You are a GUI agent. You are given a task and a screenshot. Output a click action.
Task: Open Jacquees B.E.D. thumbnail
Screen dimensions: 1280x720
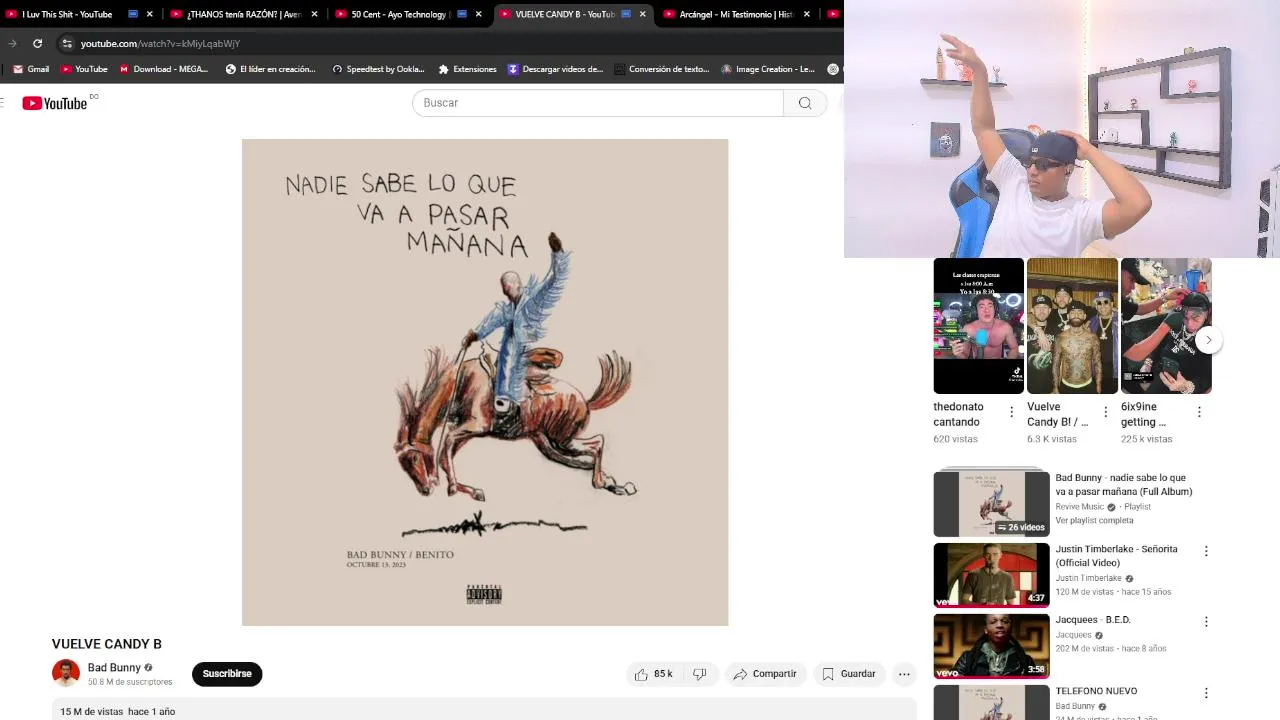[x=991, y=646]
